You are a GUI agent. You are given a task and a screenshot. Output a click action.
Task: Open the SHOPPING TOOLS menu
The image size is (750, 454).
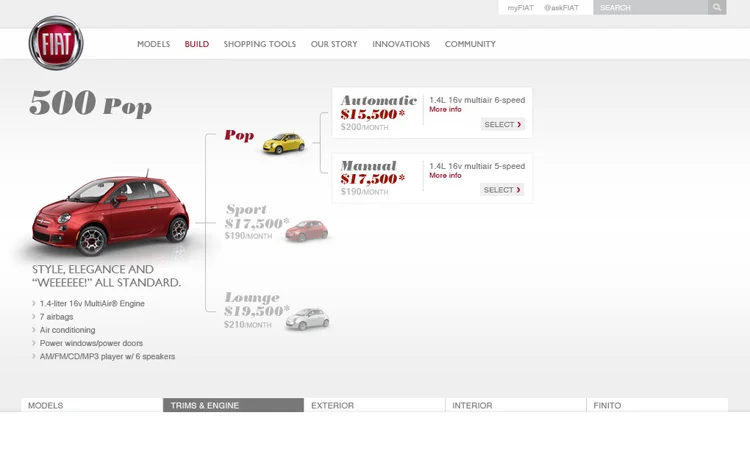260,44
